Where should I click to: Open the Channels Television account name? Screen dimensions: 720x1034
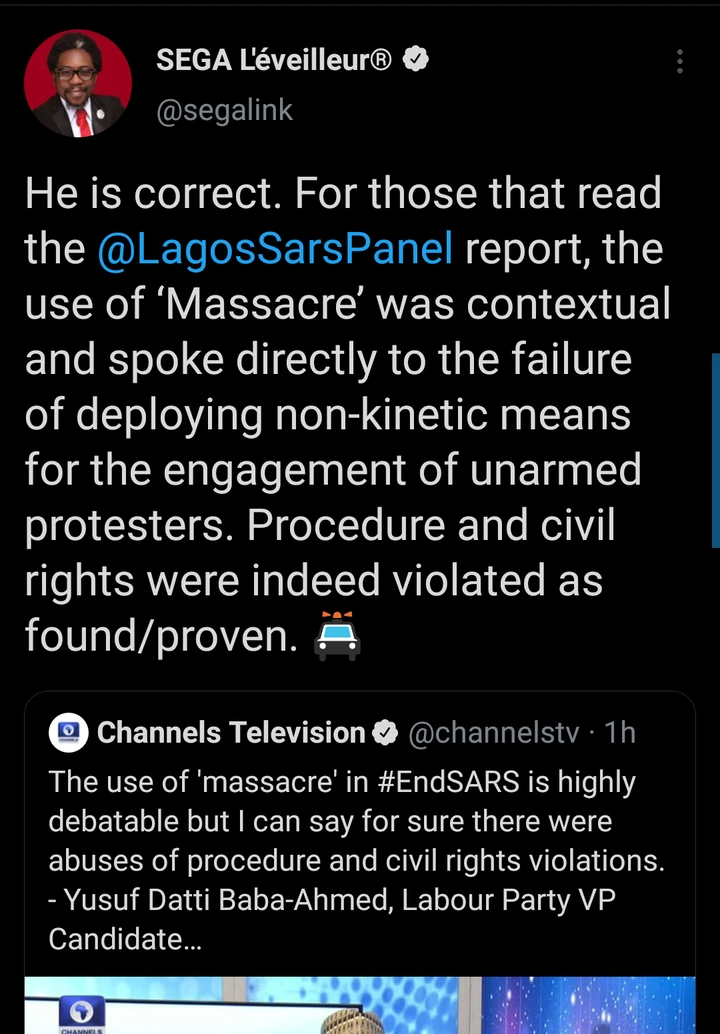pos(231,733)
